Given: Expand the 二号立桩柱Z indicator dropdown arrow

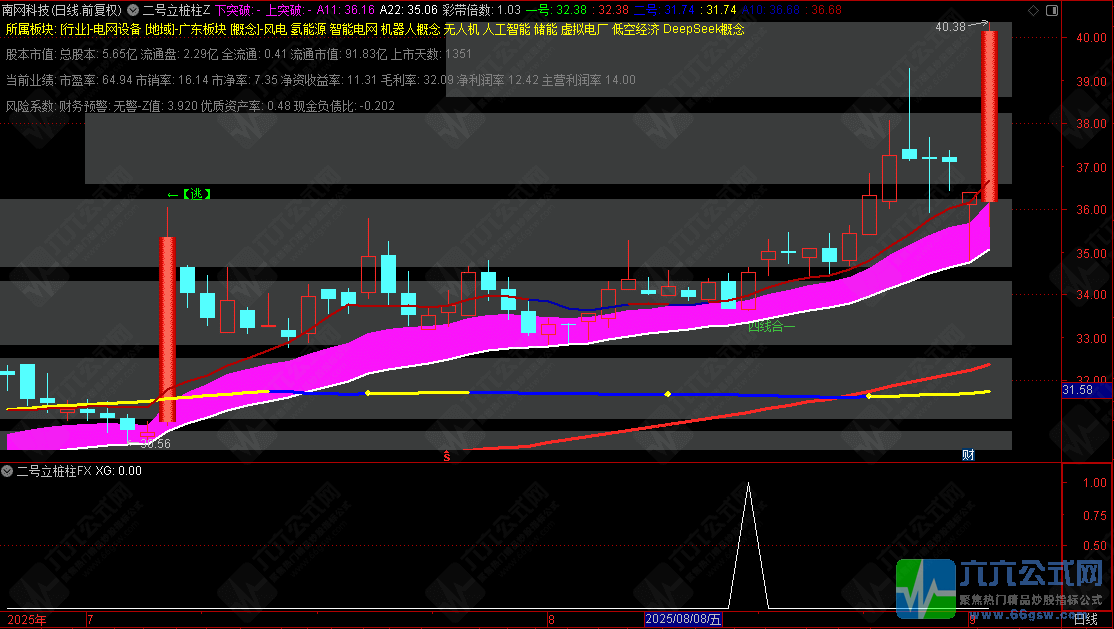Looking at the screenshot, I should click(133, 10).
